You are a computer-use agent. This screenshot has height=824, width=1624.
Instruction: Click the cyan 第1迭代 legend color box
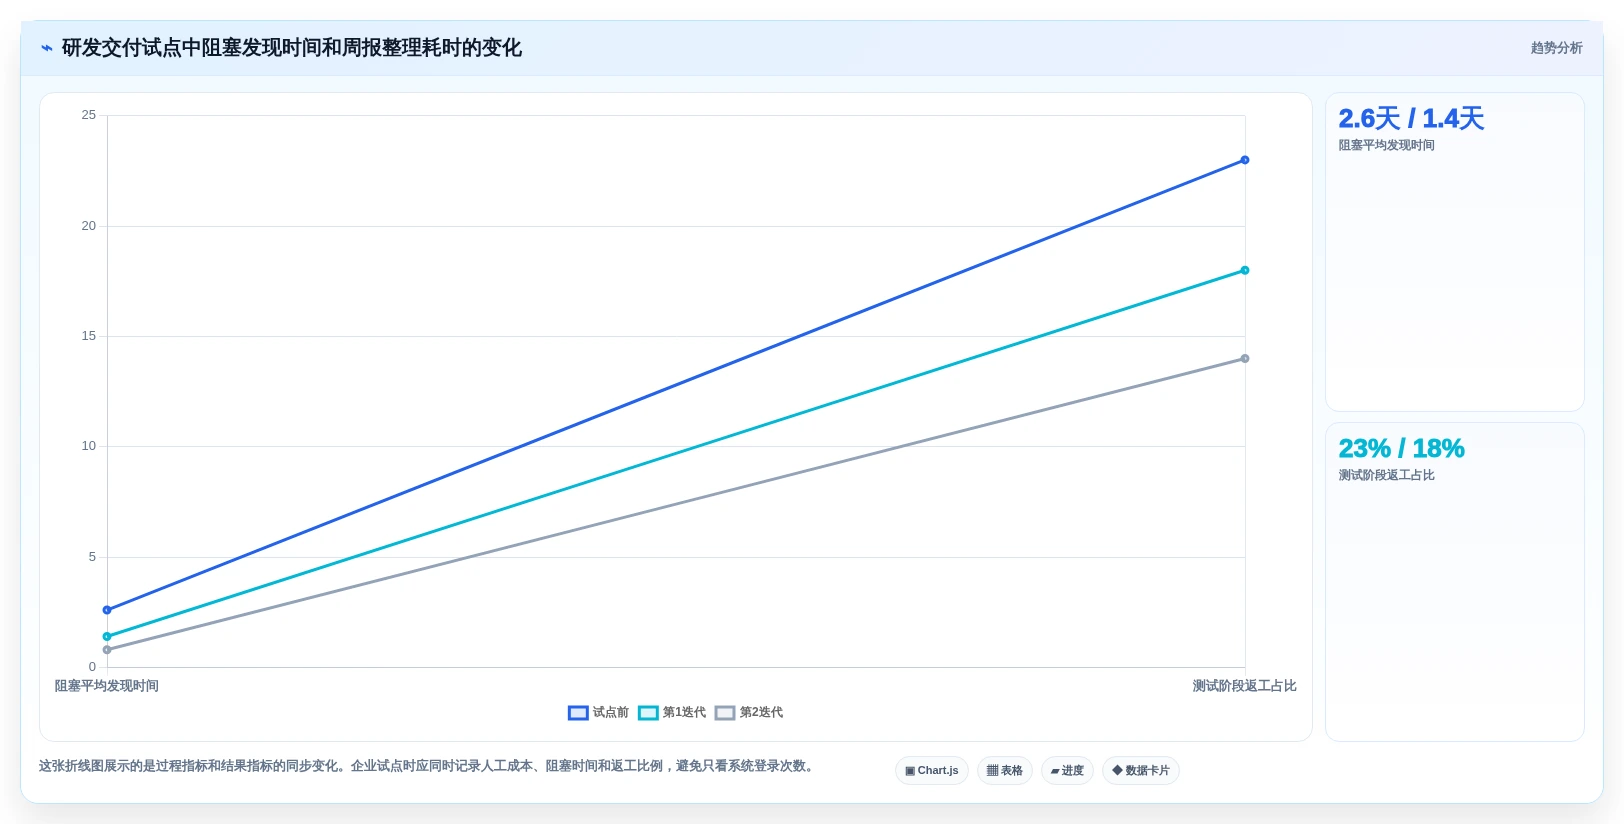point(648,713)
